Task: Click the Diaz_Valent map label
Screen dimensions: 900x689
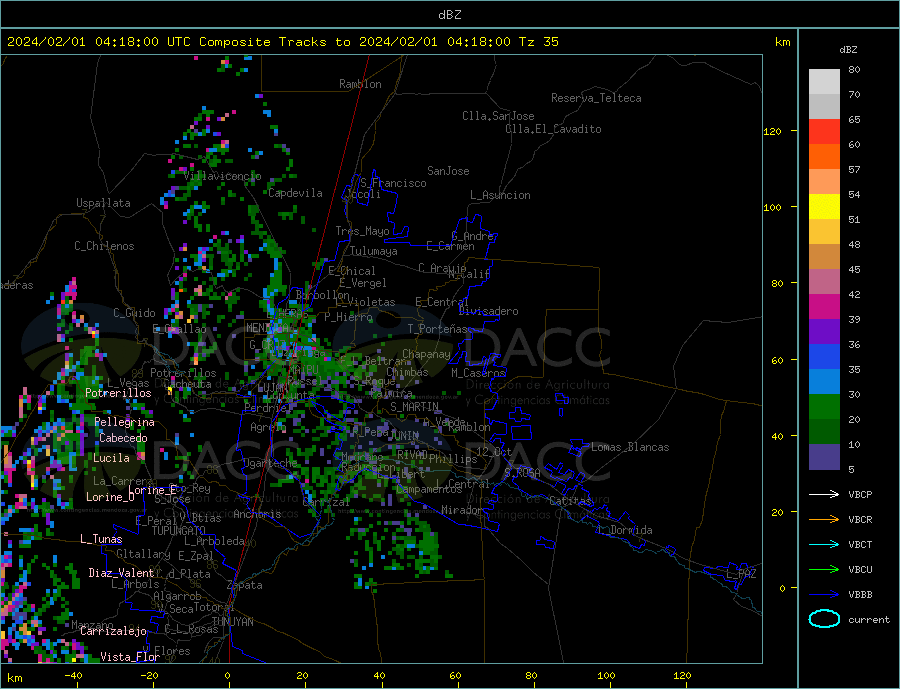Action: click(121, 573)
